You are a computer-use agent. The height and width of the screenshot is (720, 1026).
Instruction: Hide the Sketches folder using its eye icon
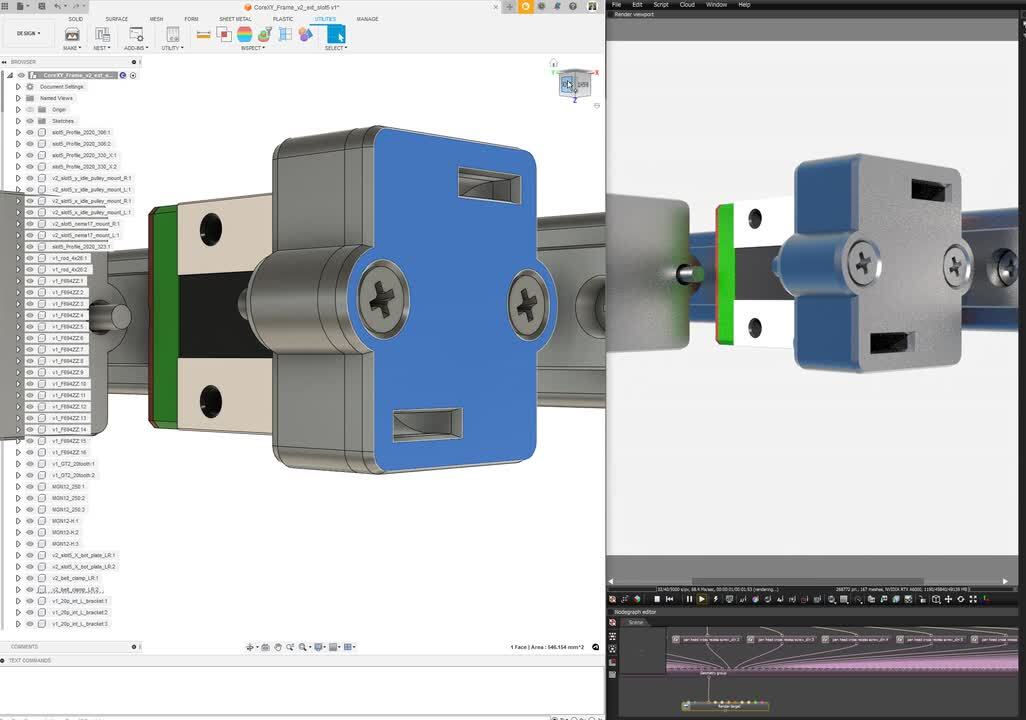(30, 121)
